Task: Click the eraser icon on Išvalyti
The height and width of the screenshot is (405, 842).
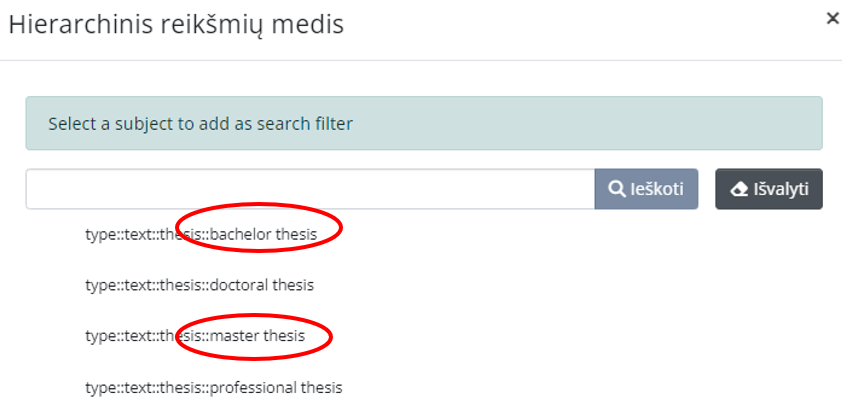Action: 739,190
